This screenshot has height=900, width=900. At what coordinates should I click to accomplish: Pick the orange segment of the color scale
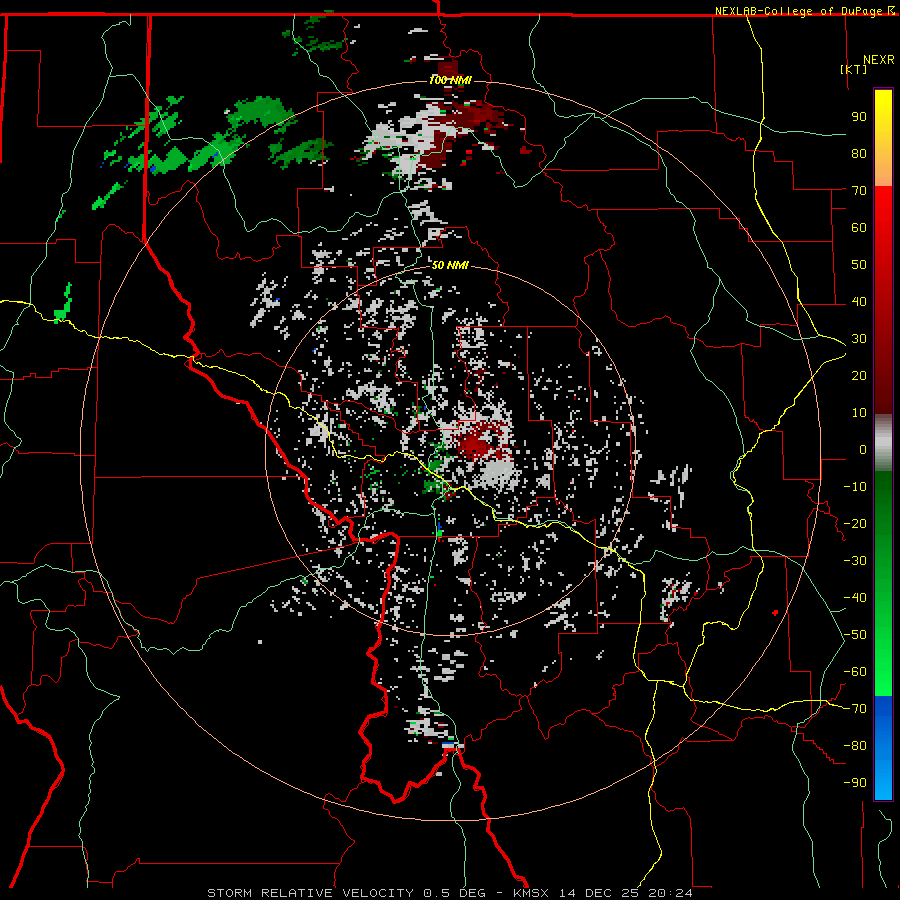(883, 168)
